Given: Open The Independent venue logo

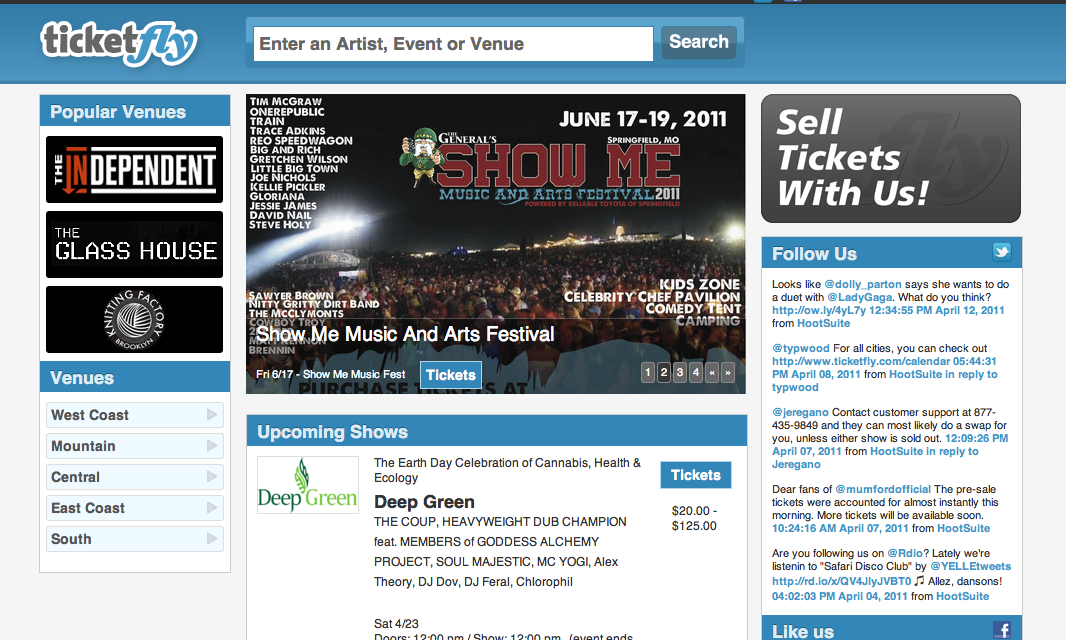Looking at the screenshot, I should coord(135,169).
